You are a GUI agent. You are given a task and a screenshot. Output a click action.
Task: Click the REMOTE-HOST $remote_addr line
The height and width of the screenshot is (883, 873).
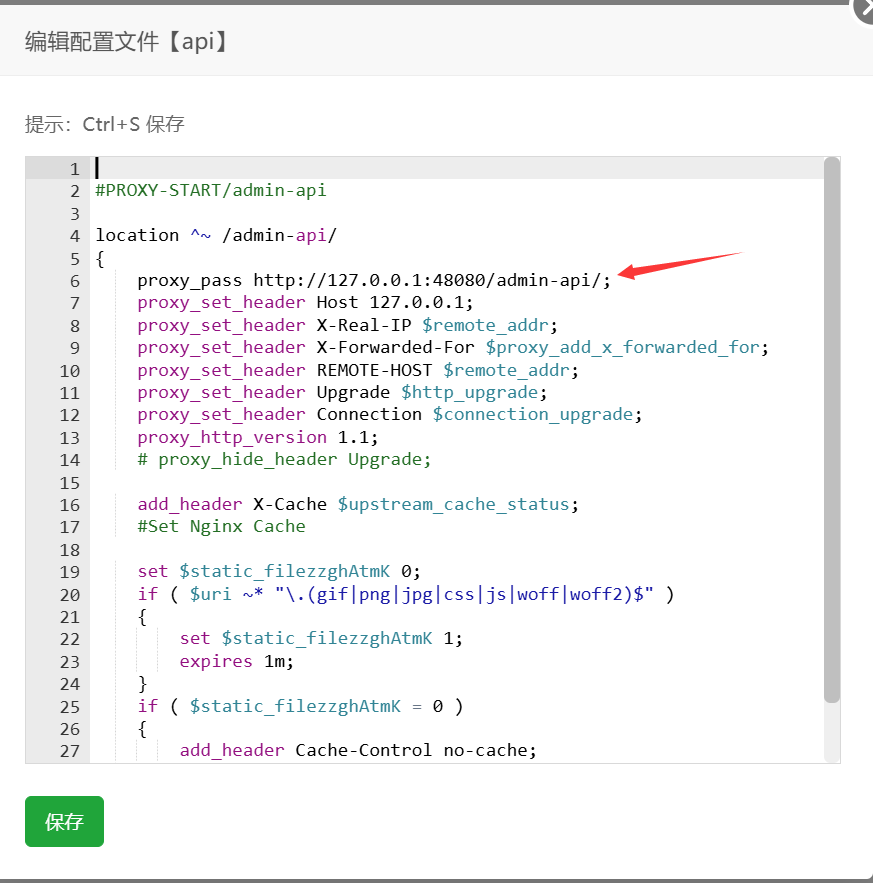coord(358,371)
